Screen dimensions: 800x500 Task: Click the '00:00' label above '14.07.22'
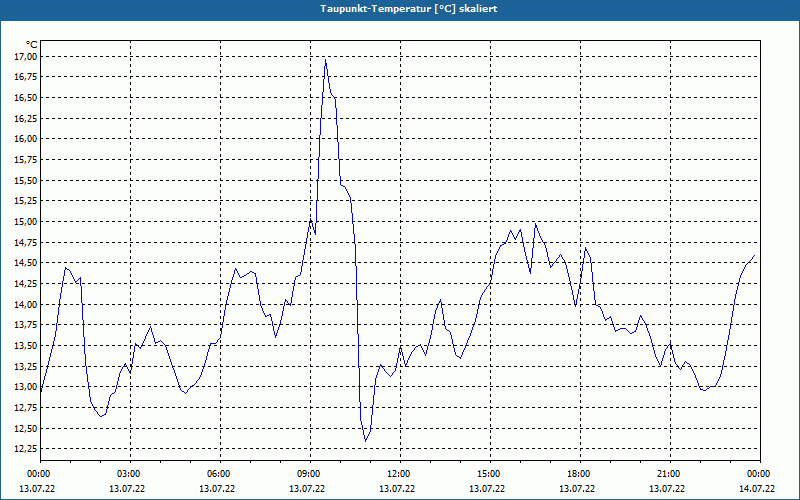tap(760, 474)
